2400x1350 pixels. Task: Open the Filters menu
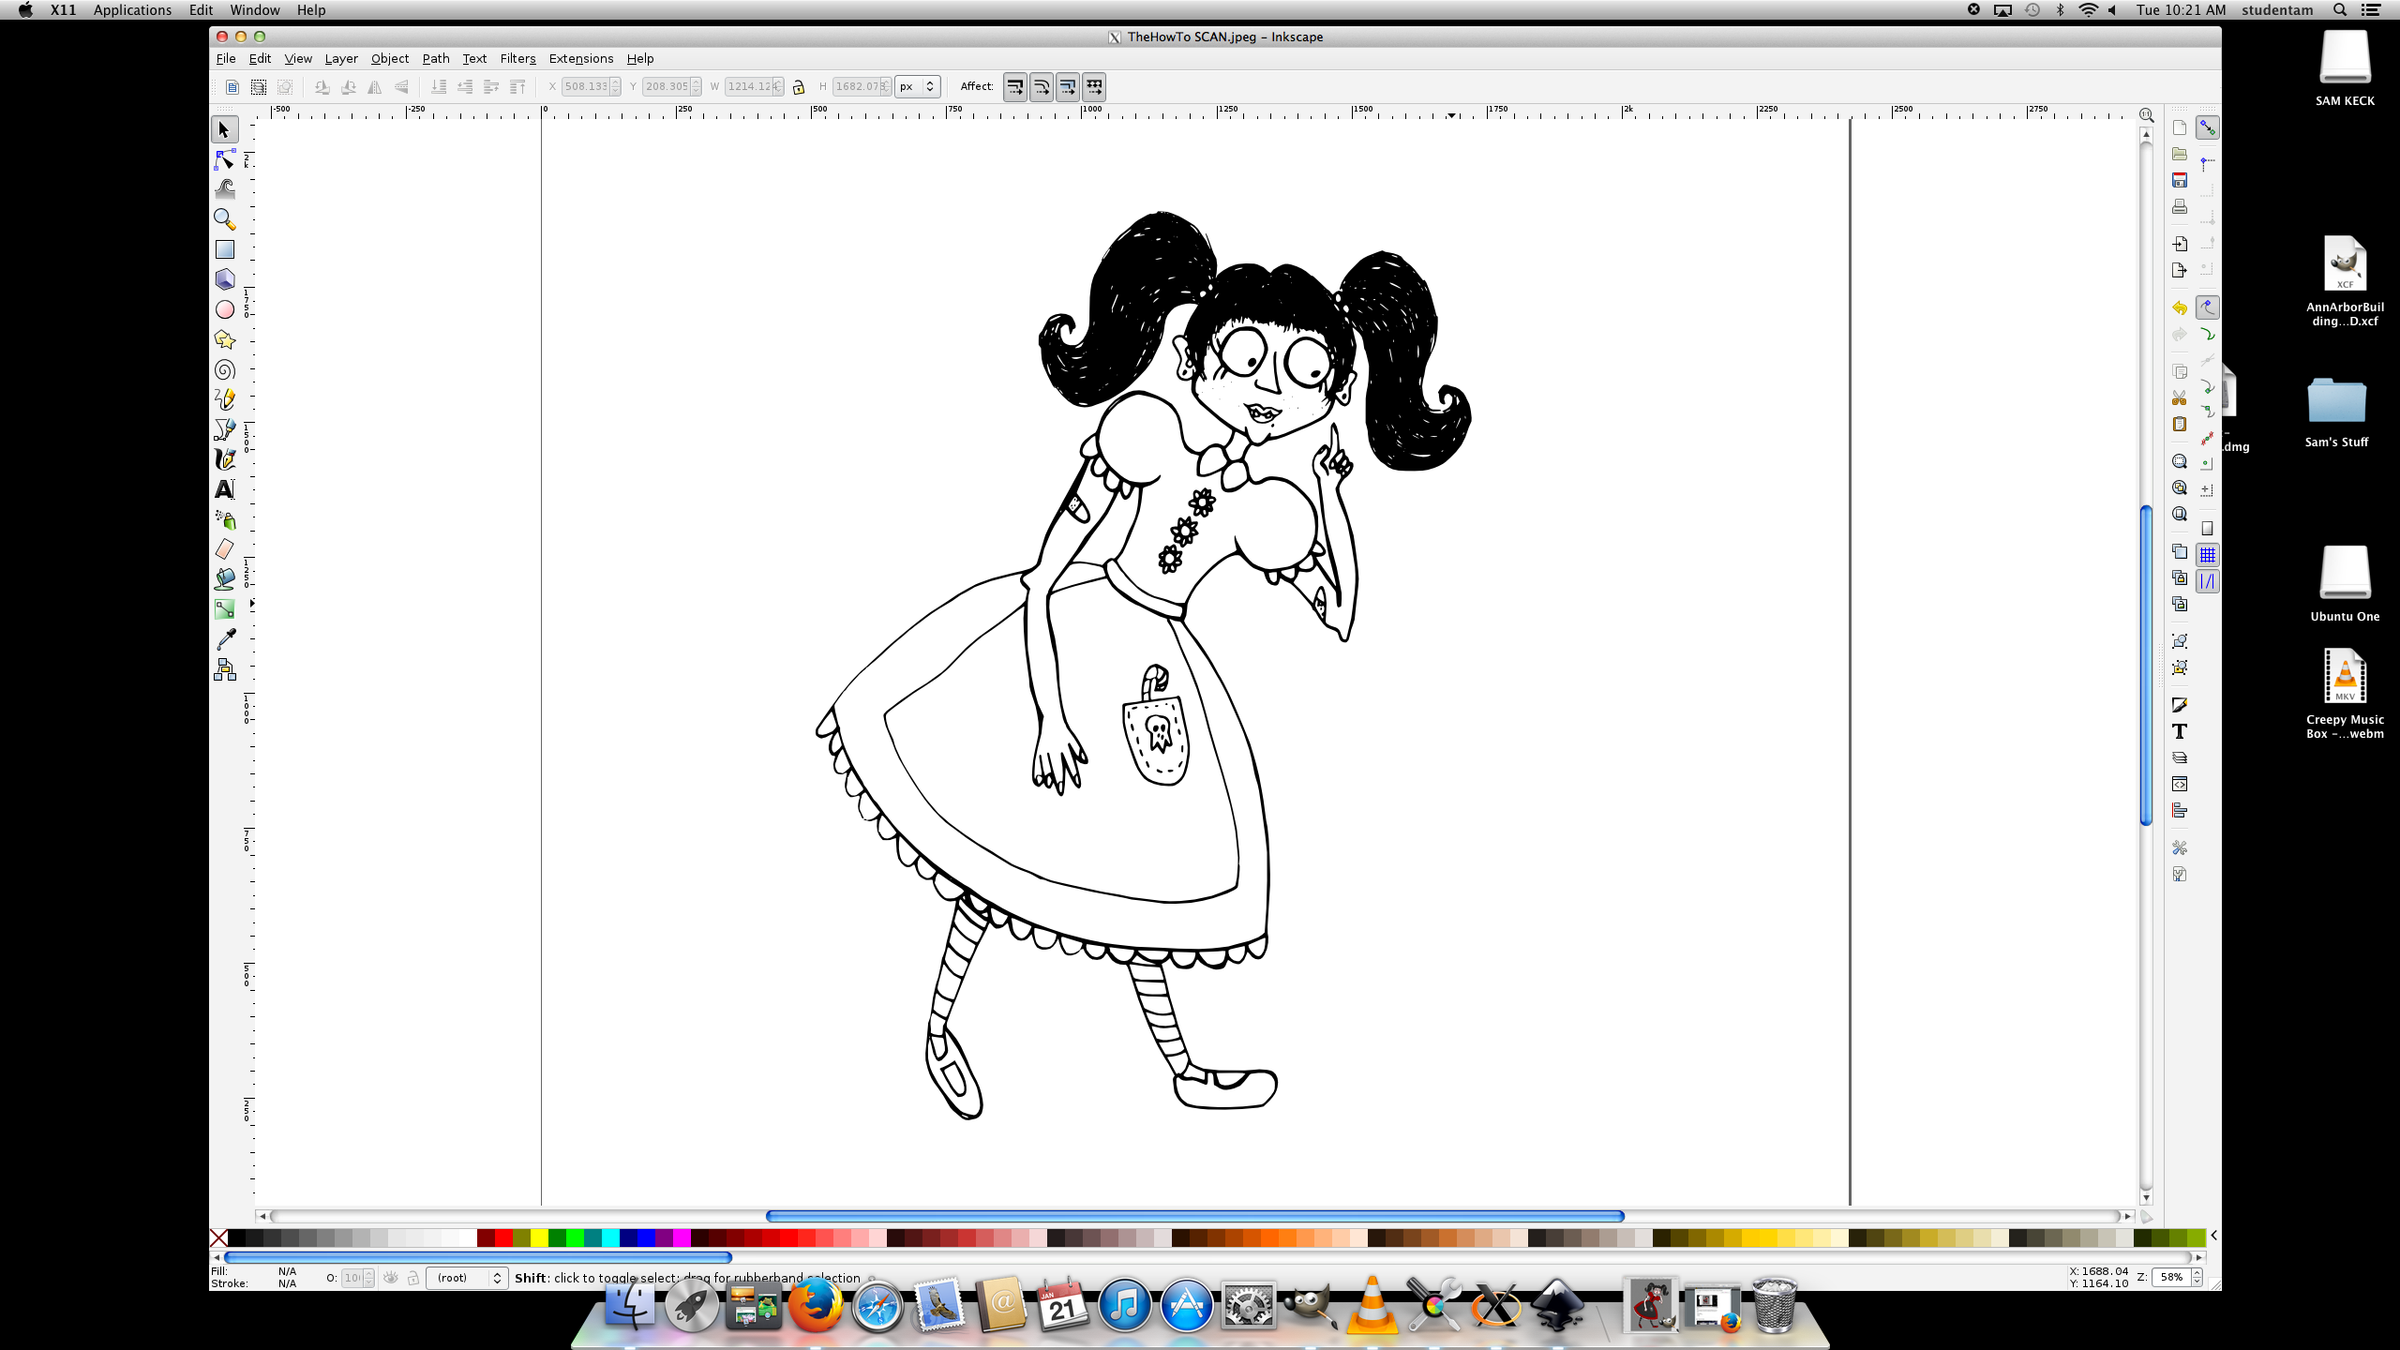point(517,58)
